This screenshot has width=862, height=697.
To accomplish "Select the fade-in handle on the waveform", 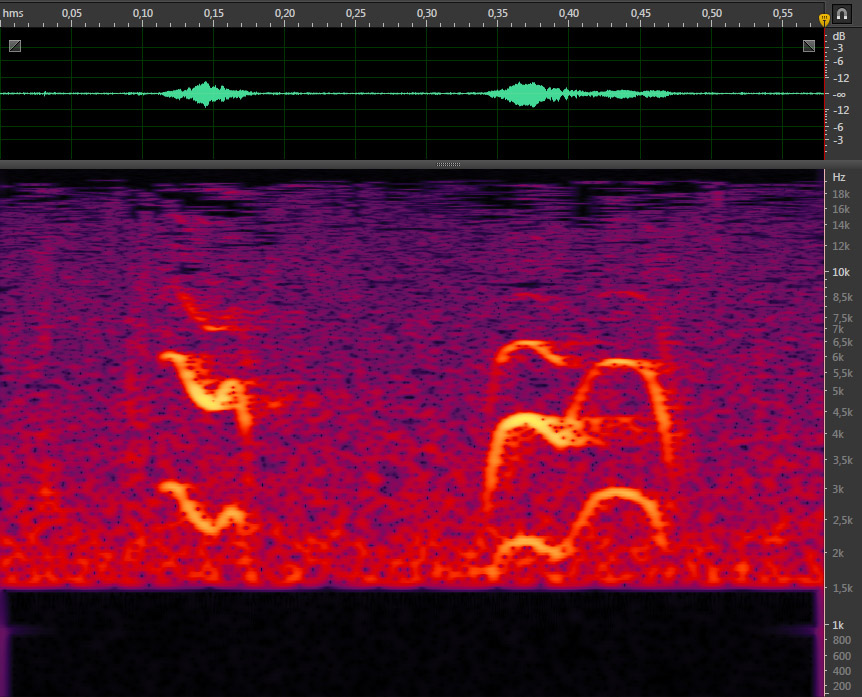I will tap(15, 46).
